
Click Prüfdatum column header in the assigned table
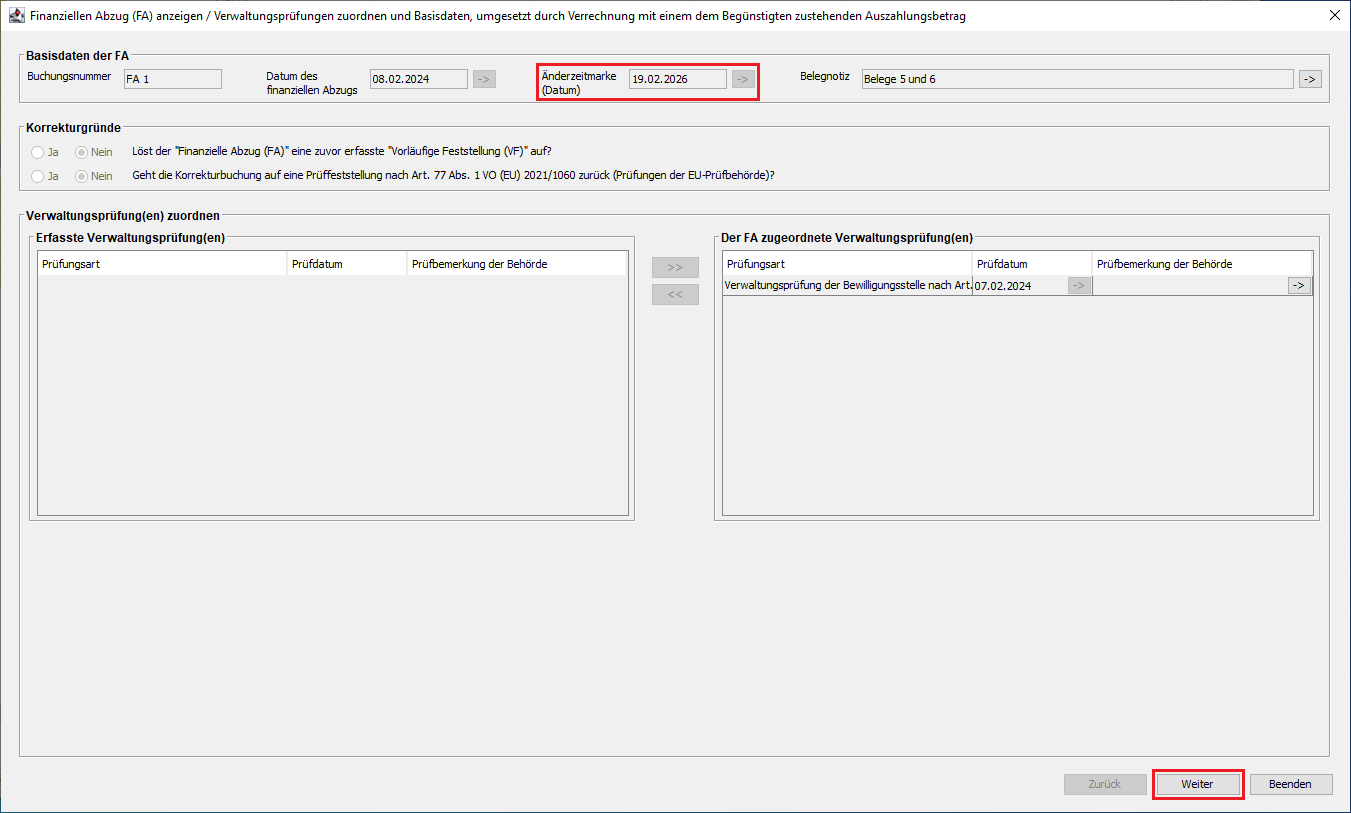coord(1031,264)
